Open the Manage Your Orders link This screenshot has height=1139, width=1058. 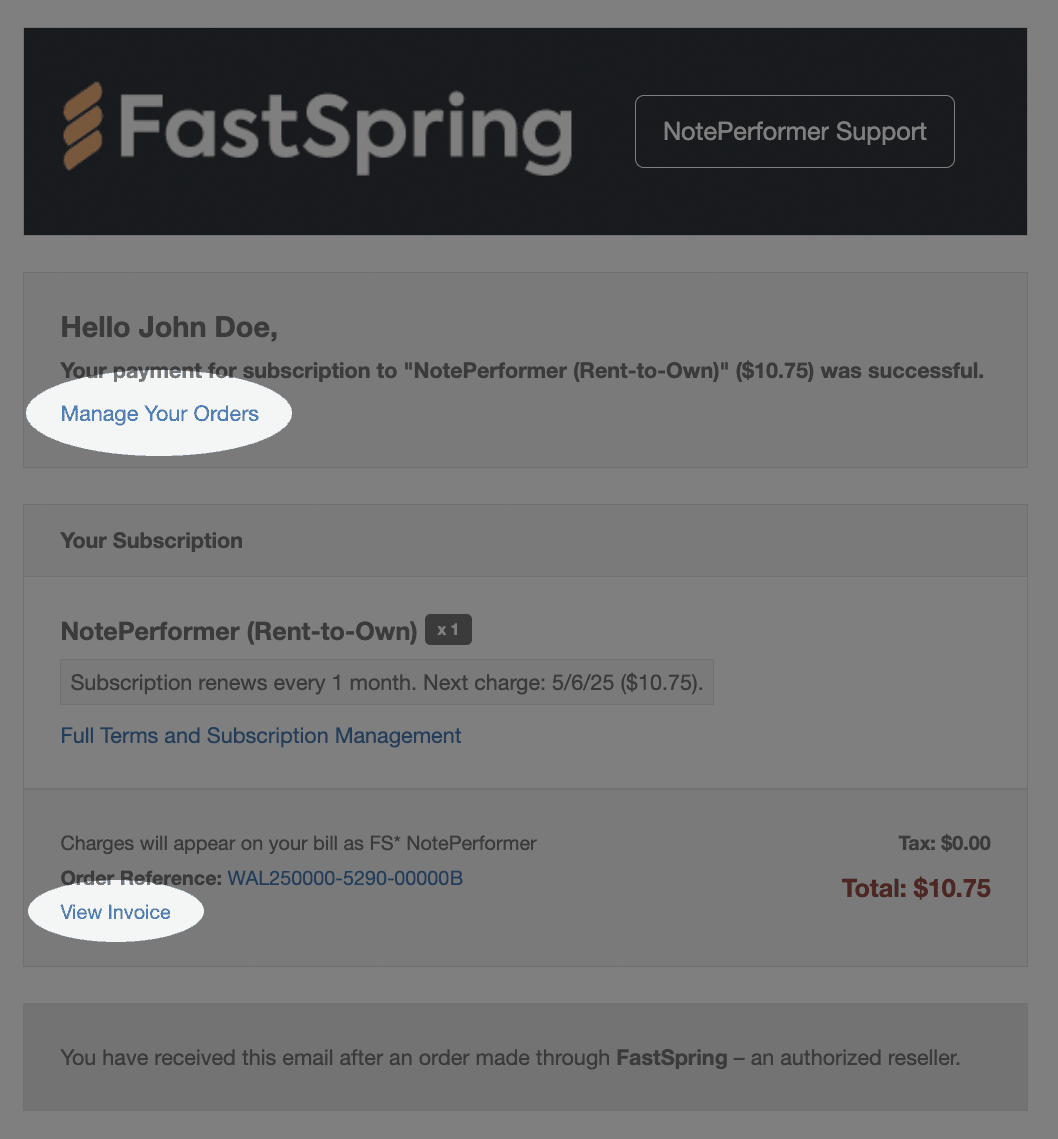click(160, 414)
